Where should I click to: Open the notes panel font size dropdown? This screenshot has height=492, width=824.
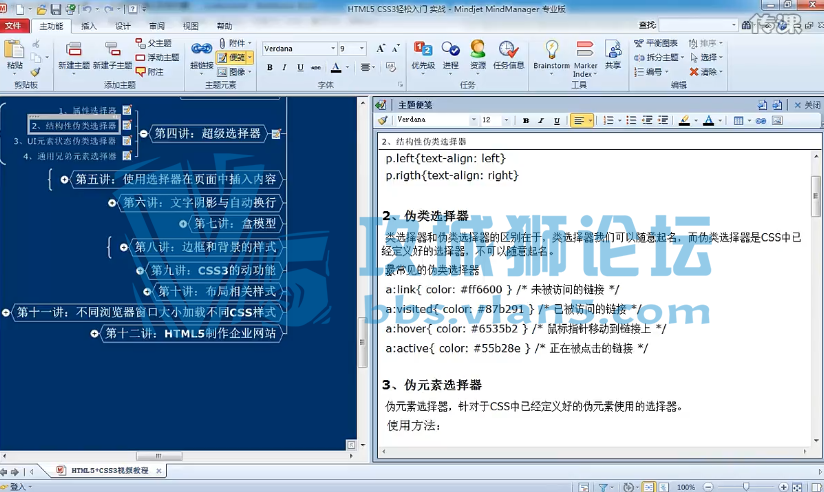coord(506,120)
